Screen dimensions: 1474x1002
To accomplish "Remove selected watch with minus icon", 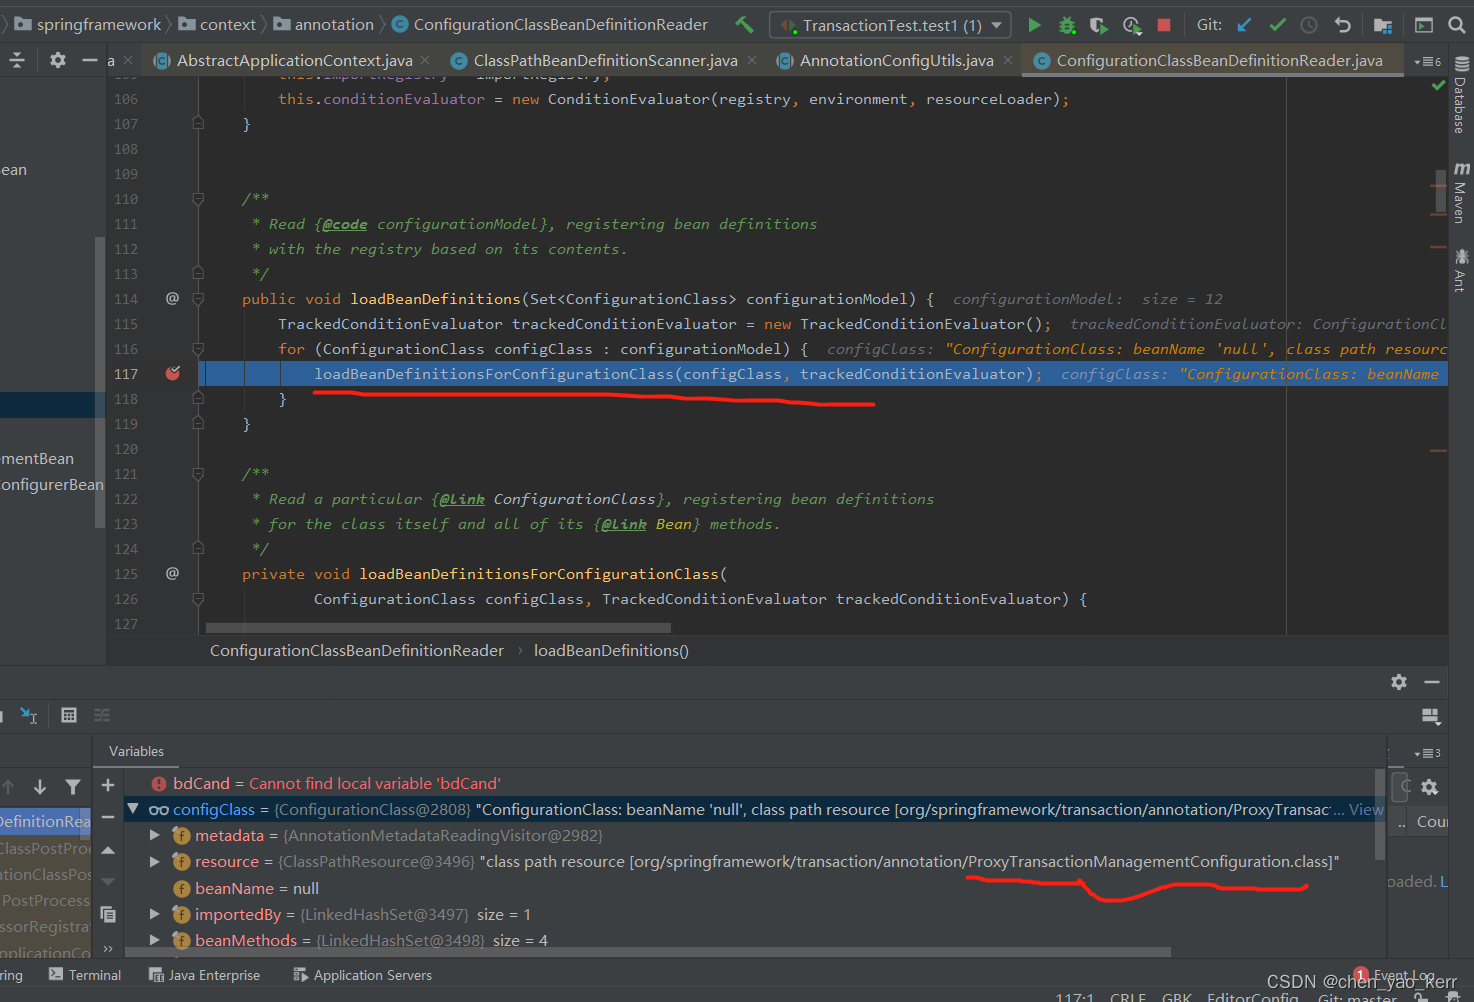I will [108, 817].
